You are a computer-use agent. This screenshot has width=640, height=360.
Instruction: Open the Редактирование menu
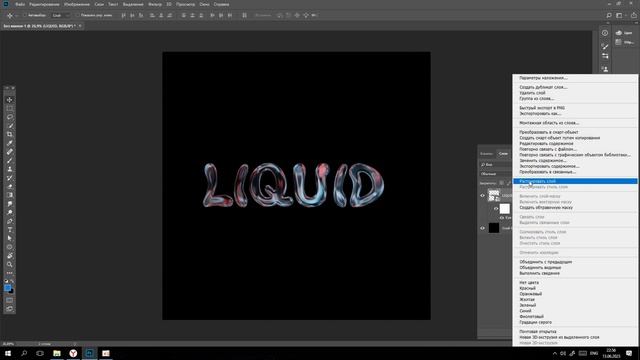tap(44, 4)
